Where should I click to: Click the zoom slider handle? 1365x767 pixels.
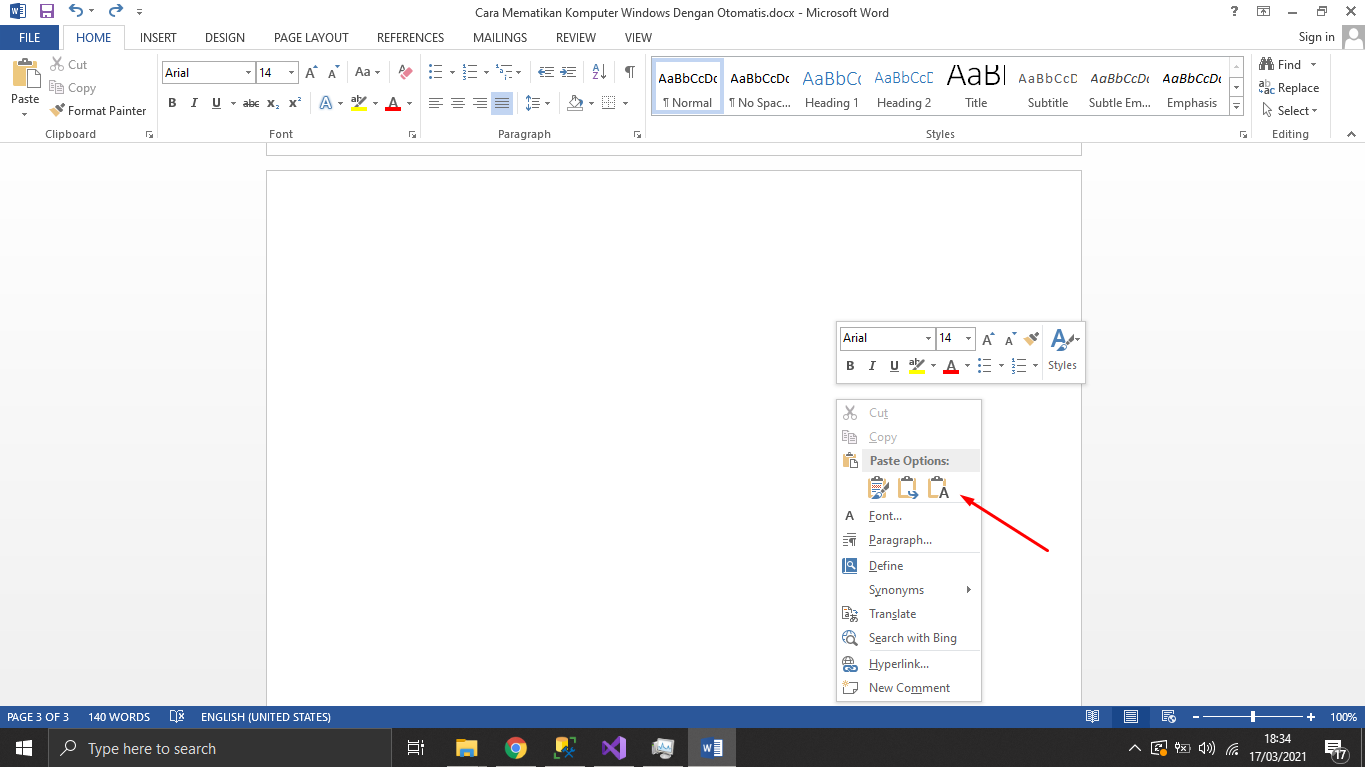click(1253, 717)
